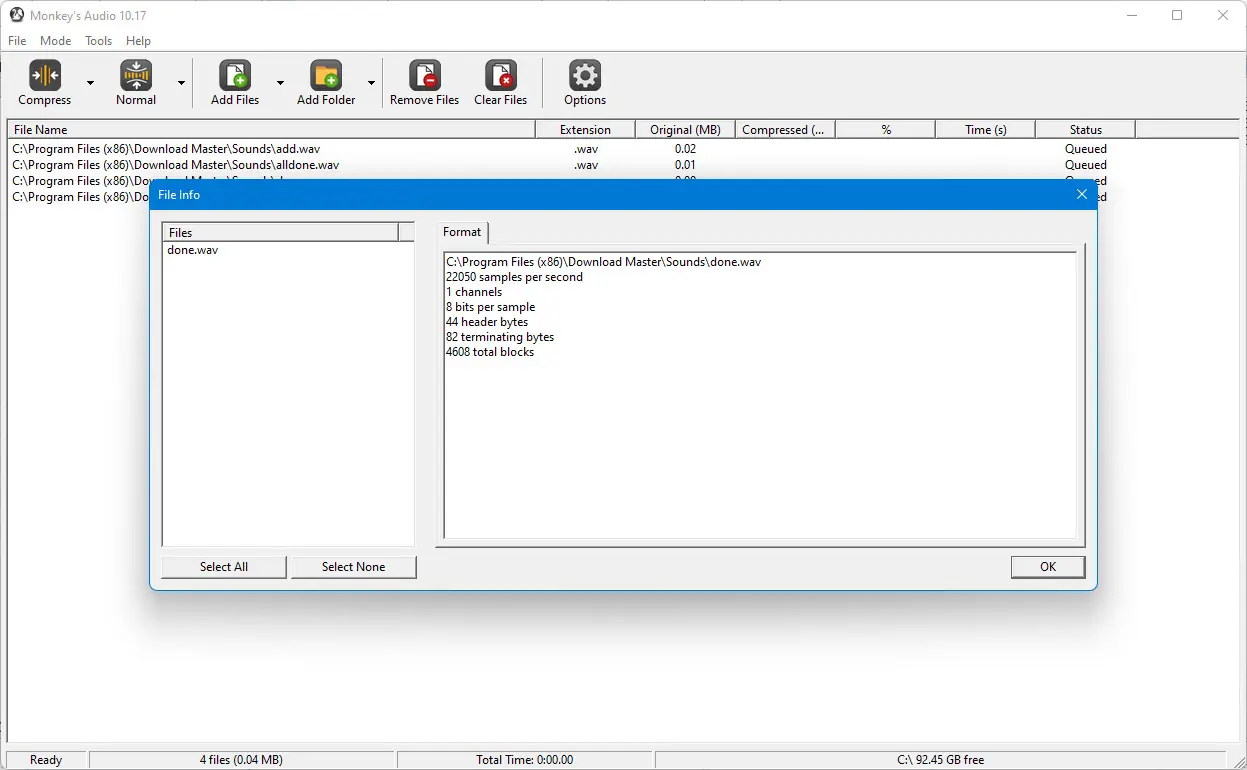Open the File menu
This screenshot has width=1247, height=770.
pyautogui.click(x=17, y=41)
